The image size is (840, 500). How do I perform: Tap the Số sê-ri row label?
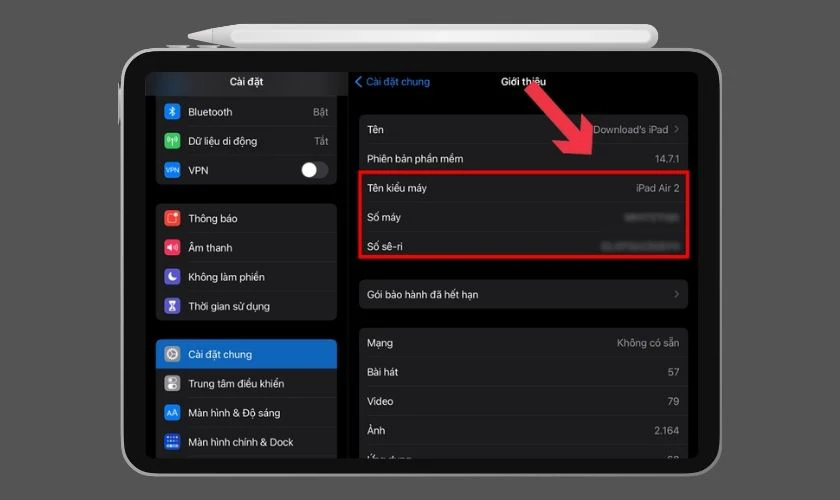(385, 247)
